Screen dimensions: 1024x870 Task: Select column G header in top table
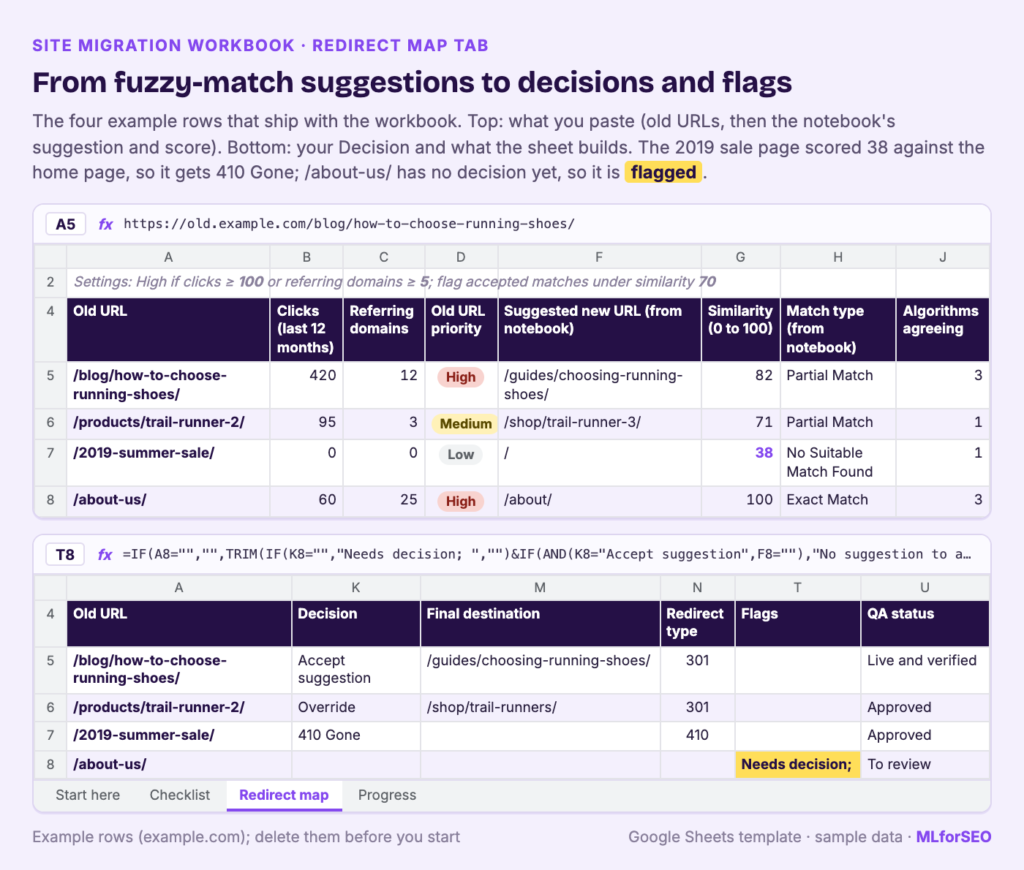pos(740,257)
